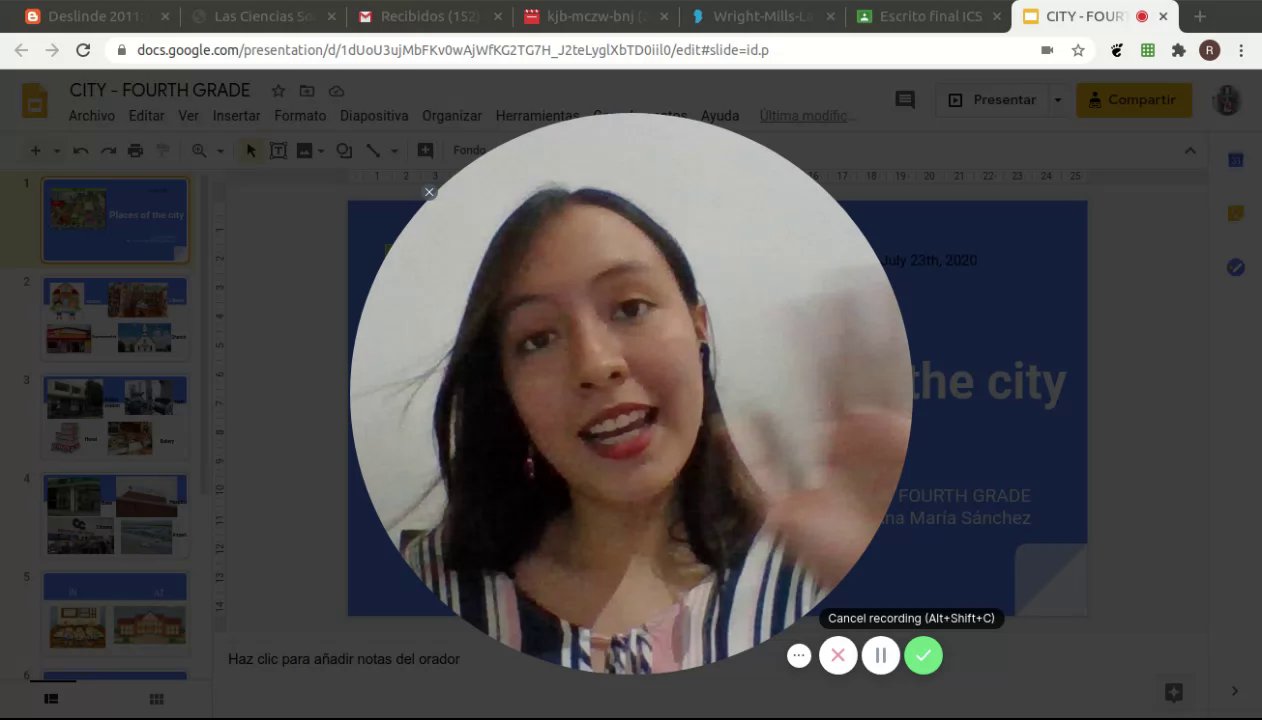This screenshot has height=720, width=1262.
Task: Switch to Wright-Mills browser tab
Action: (762, 16)
